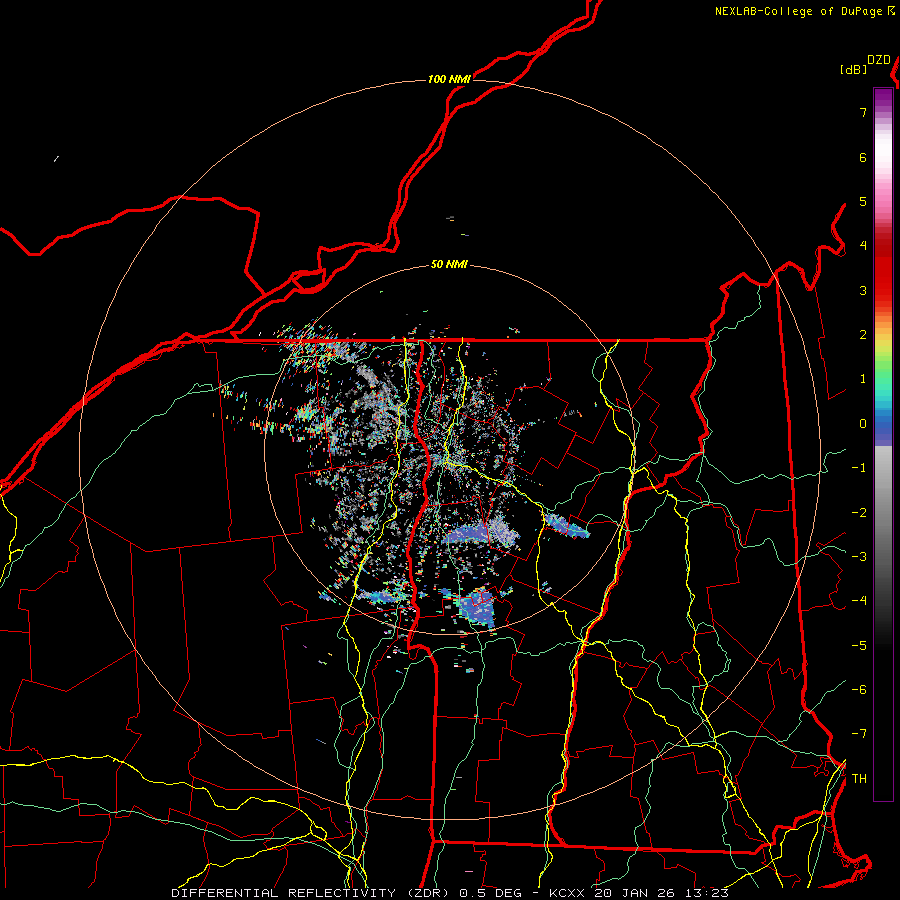Click the [dB] unit label
900x900 pixels.
tap(853, 69)
